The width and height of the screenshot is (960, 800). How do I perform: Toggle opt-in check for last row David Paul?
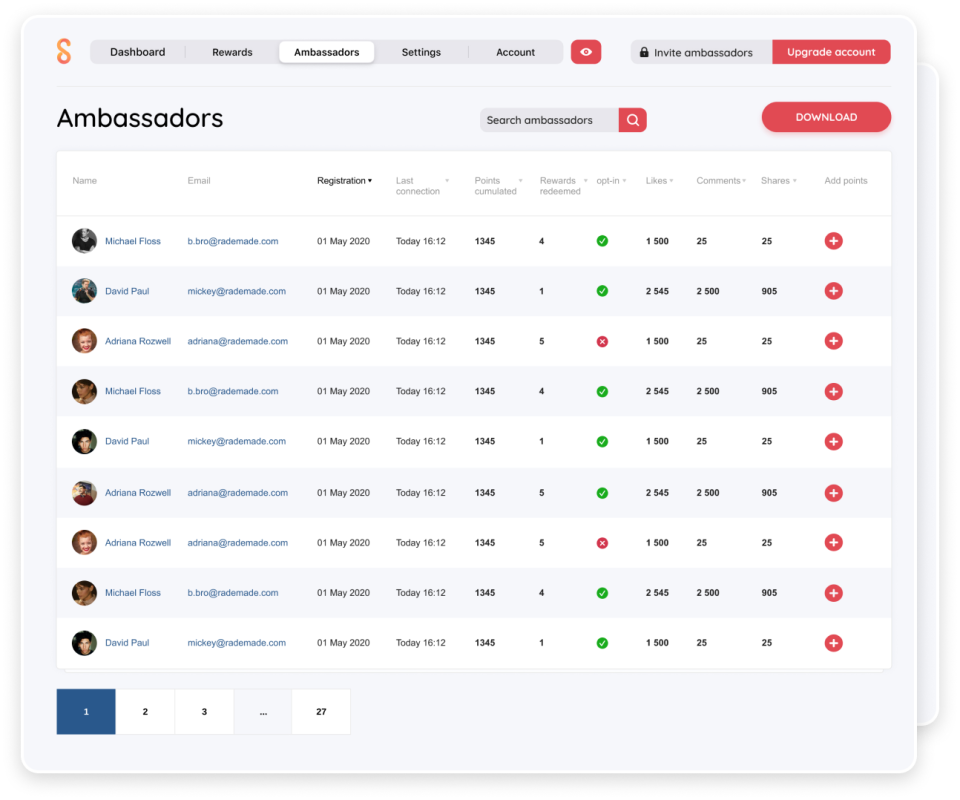click(x=602, y=643)
